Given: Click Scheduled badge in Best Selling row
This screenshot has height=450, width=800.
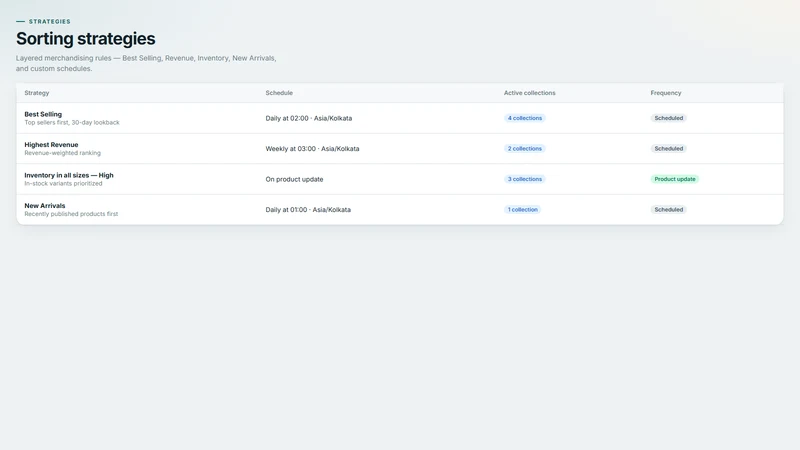Looking at the screenshot, I should 668,118.
